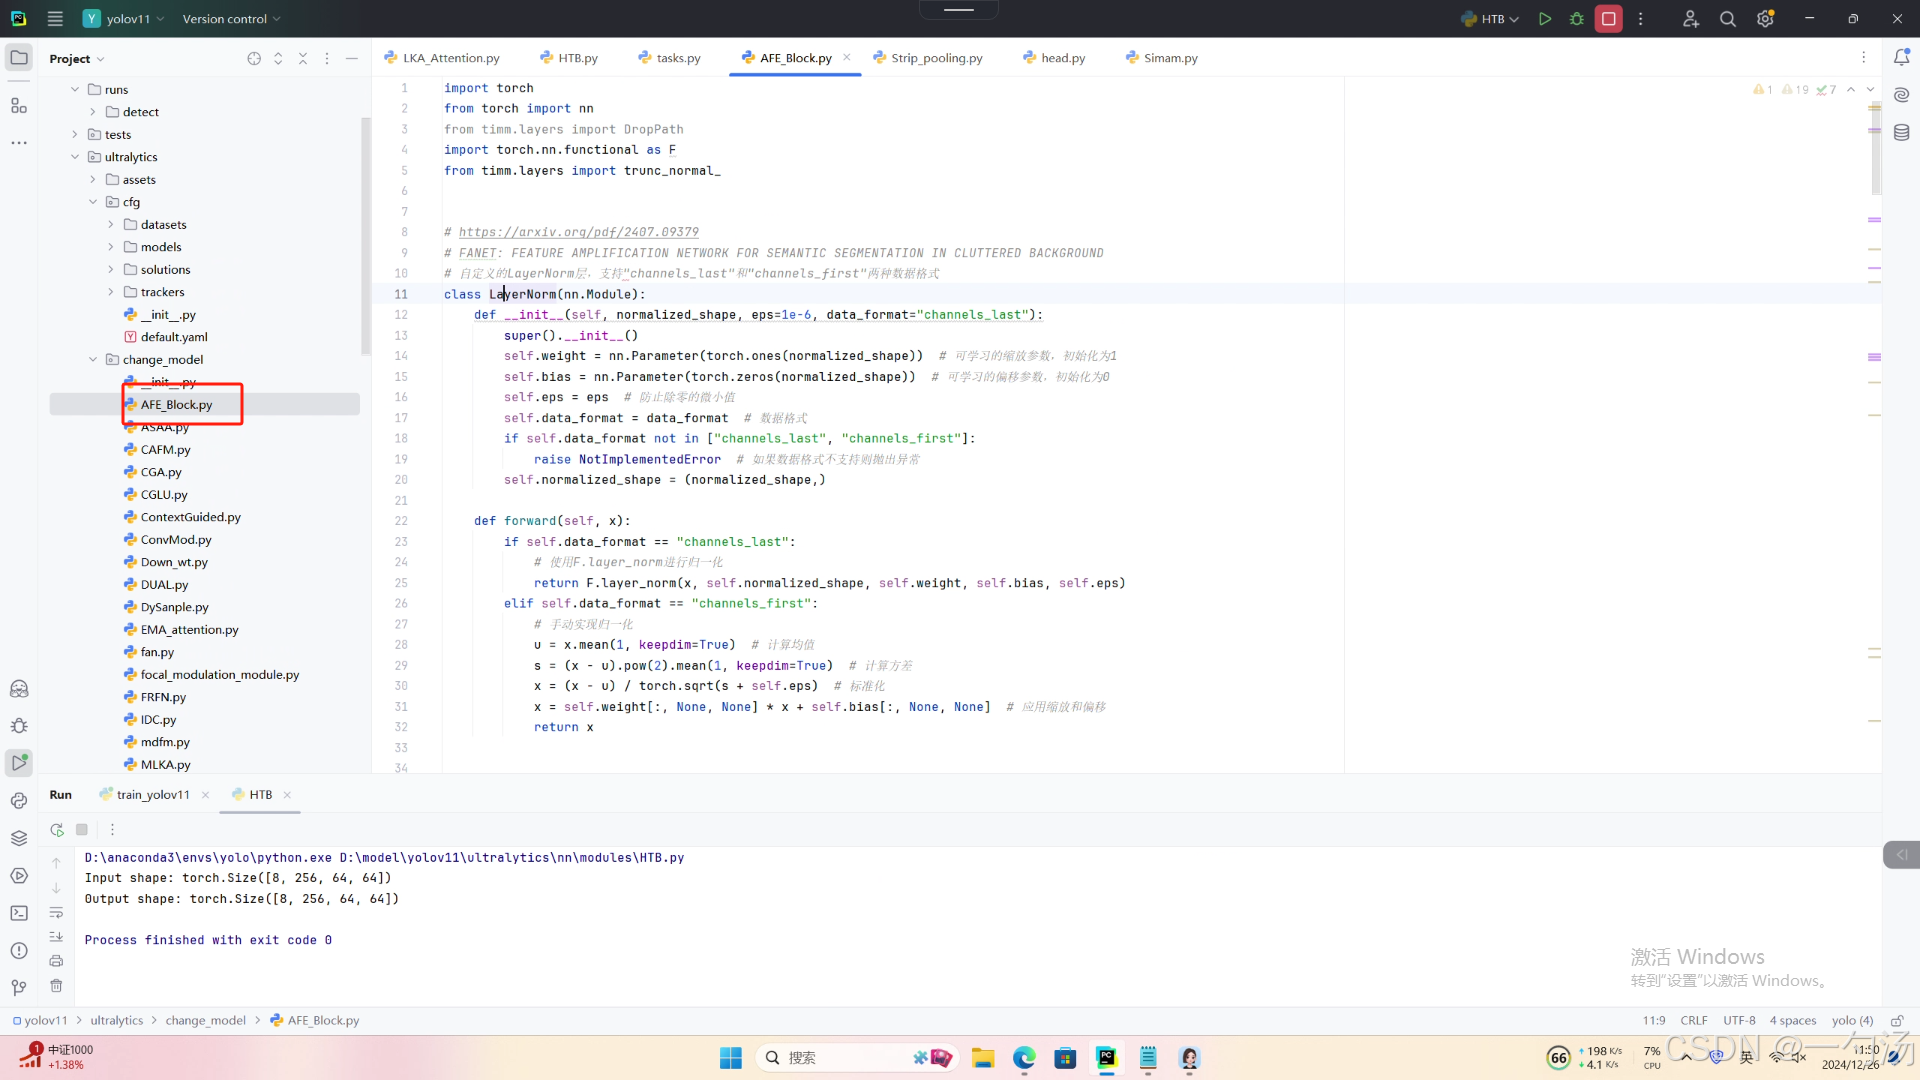Click the Debug bug icon in the toolbar
This screenshot has width=1920, height=1080.
coord(1577,19)
